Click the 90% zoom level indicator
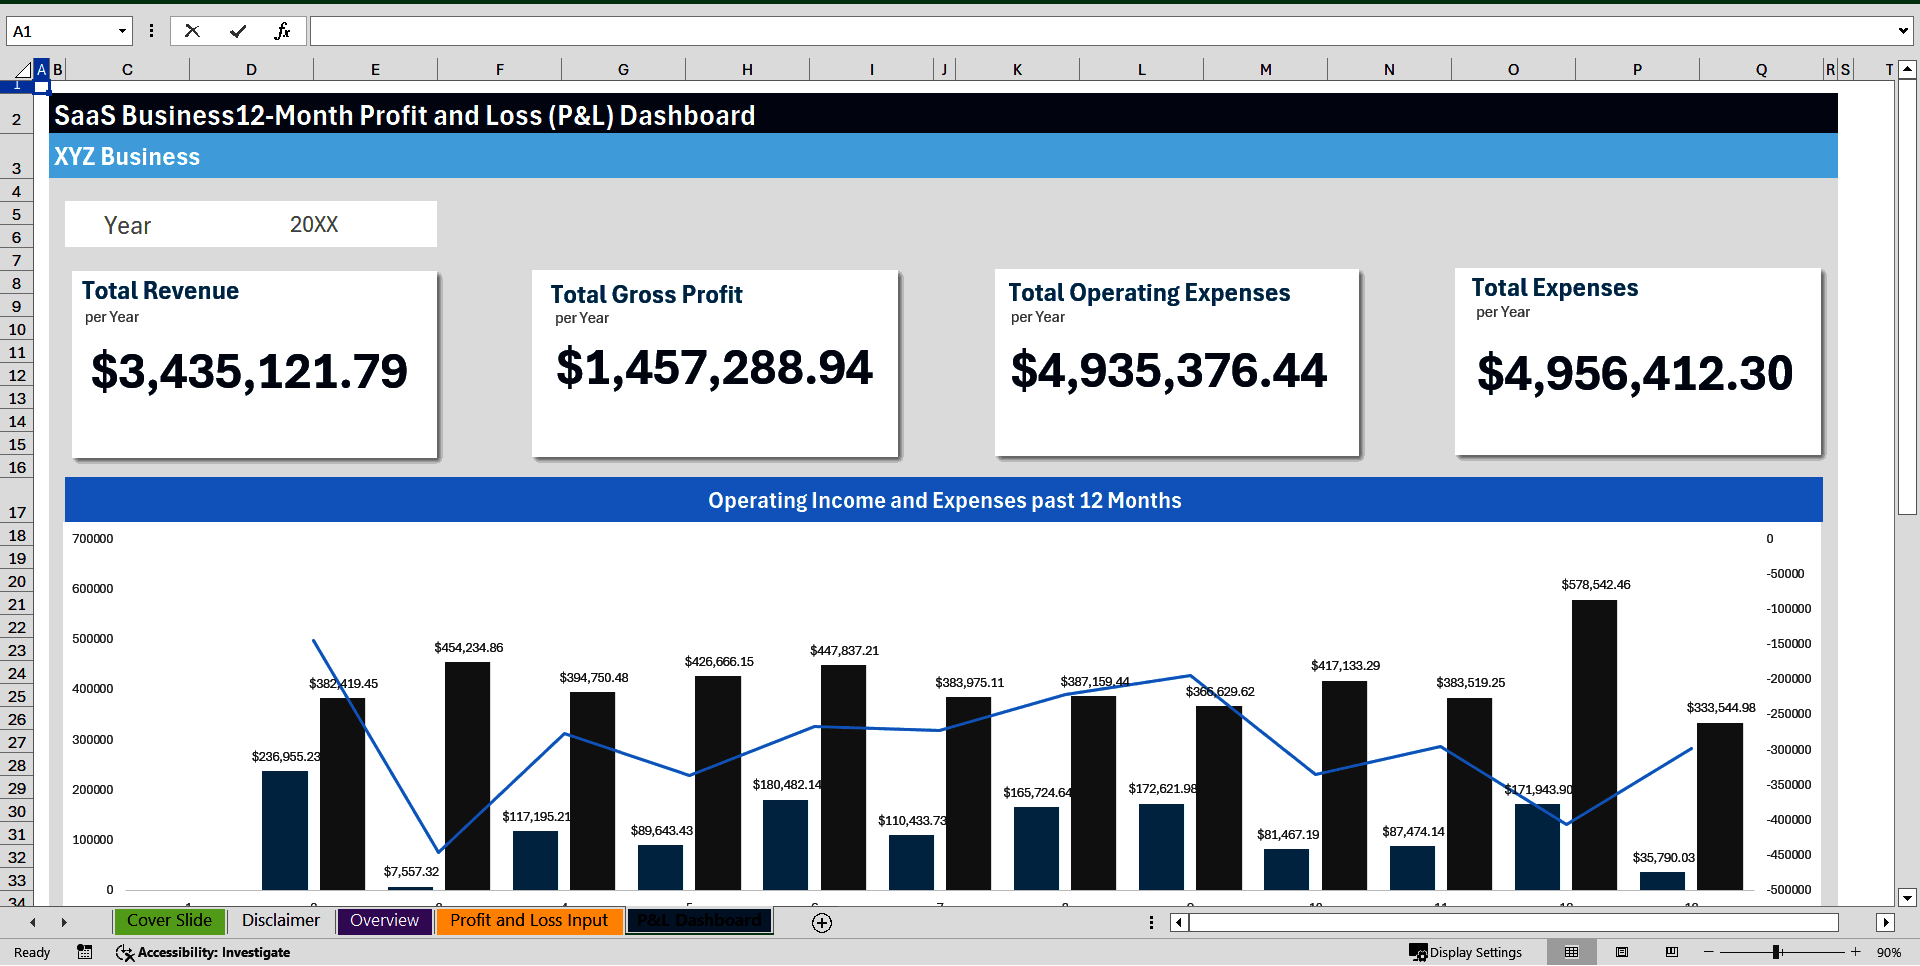This screenshot has width=1920, height=966. click(x=1891, y=952)
